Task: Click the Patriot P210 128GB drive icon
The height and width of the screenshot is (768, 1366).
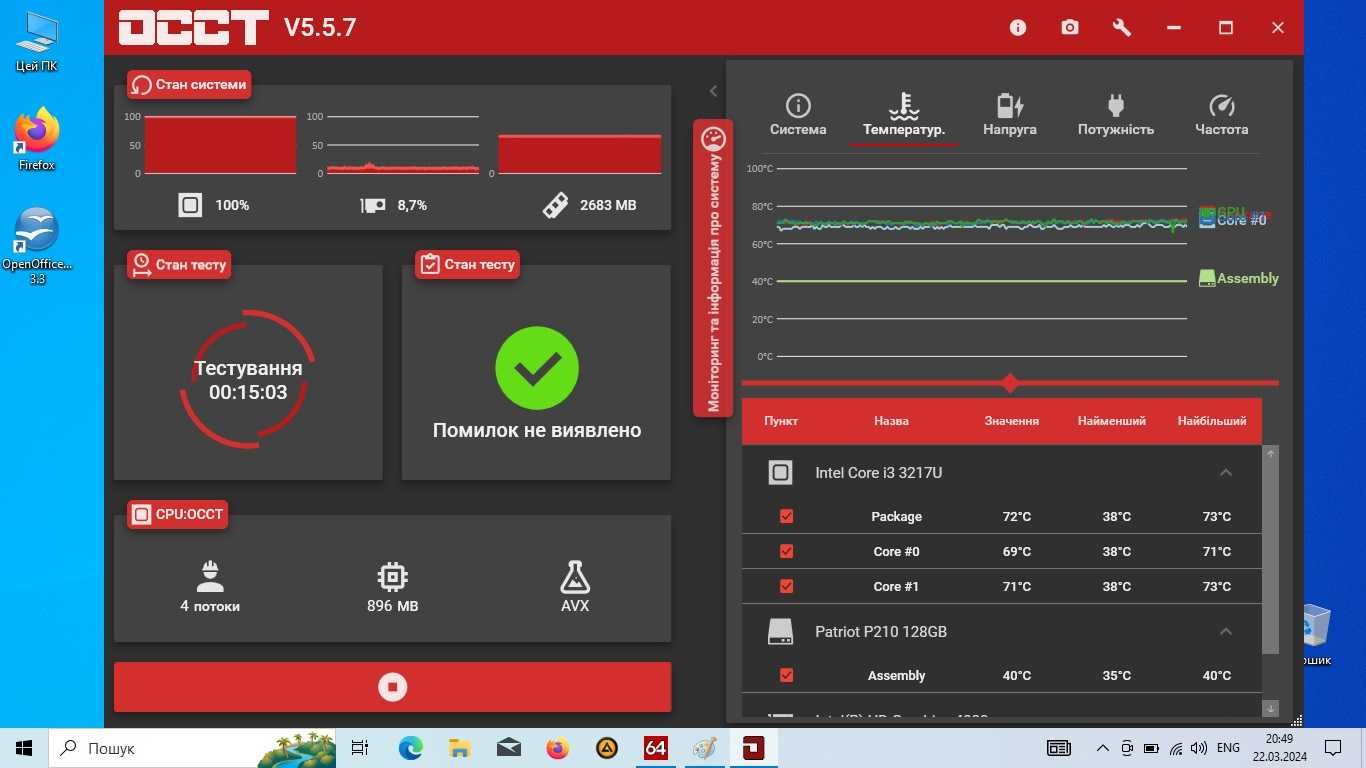Action: point(780,631)
